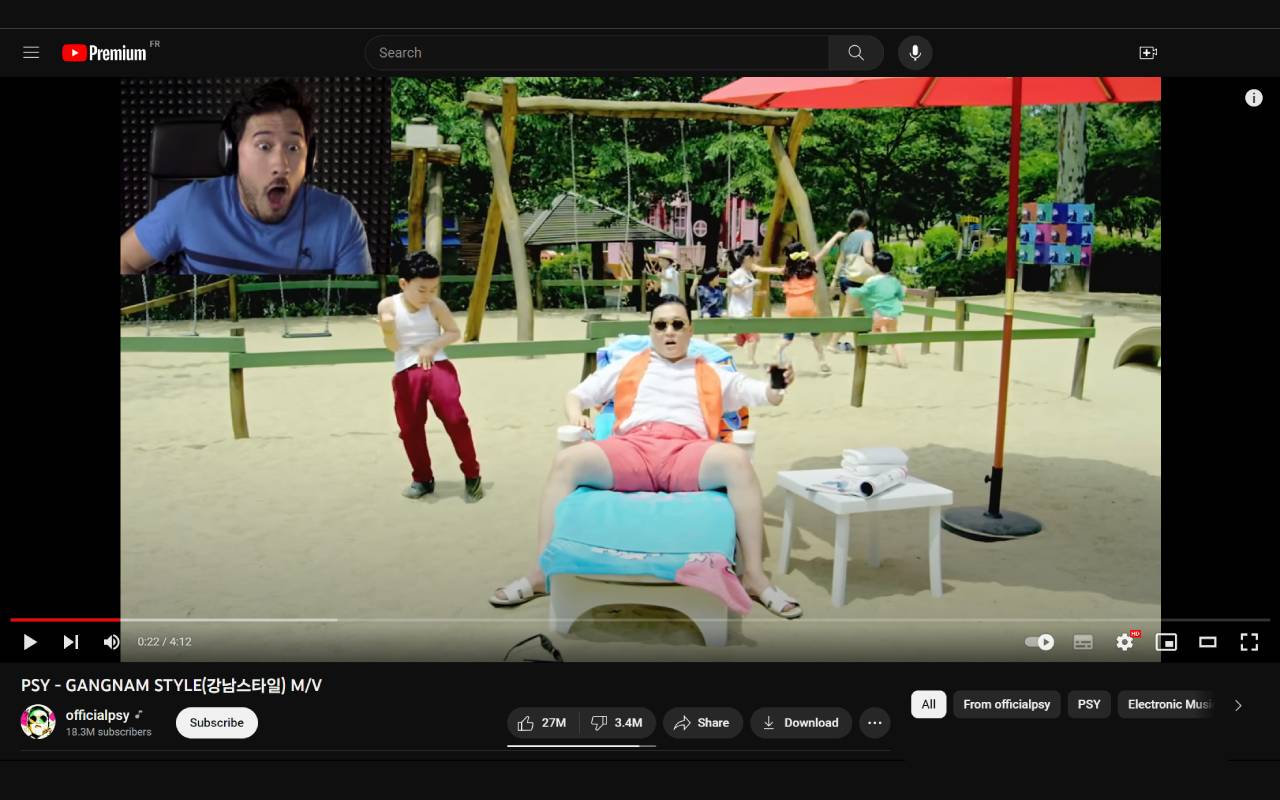Select the 'From officialpsy' filter chip

click(x=1006, y=704)
